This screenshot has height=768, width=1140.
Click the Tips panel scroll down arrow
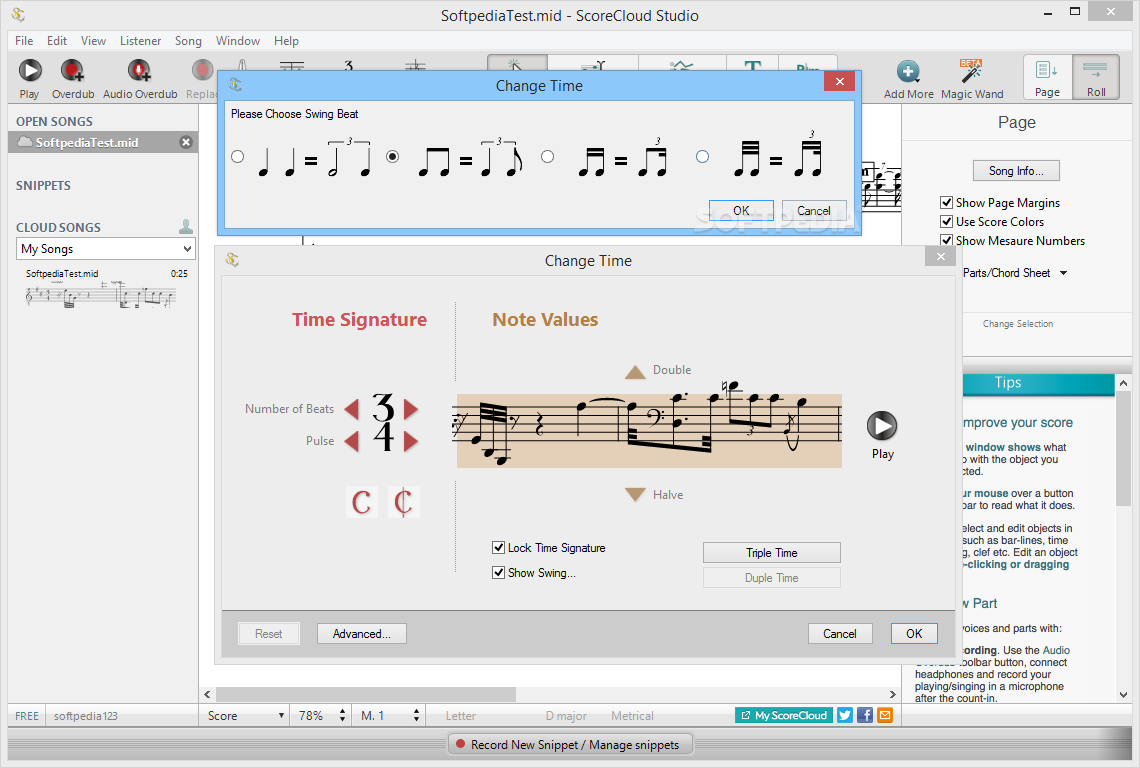click(1123, 695)
